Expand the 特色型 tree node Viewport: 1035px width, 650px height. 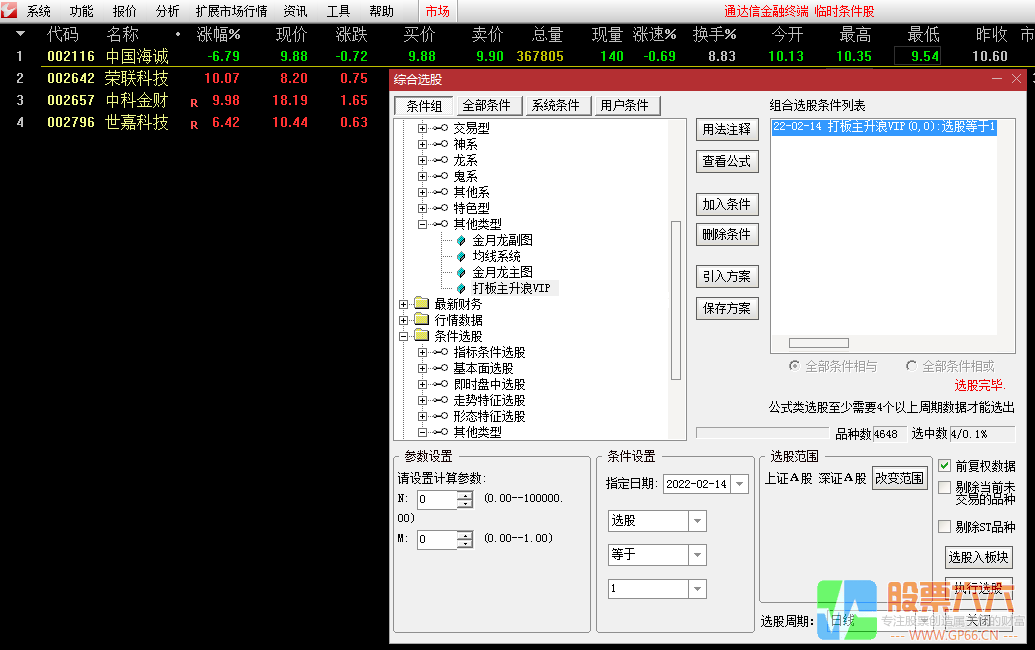tap(422, 208)
